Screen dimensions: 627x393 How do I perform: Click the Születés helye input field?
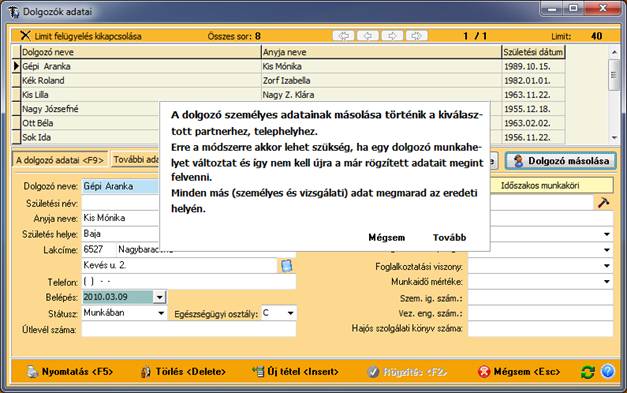point(121,234)
